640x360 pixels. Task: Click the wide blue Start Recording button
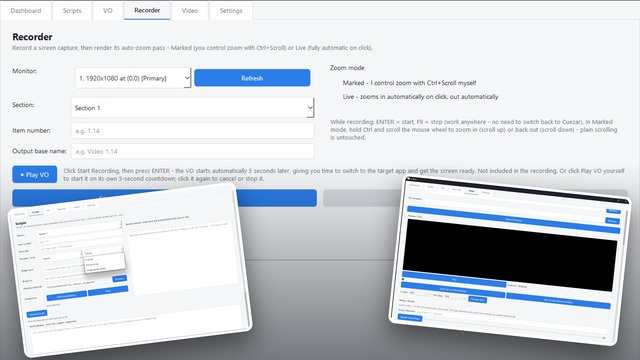click(164, 198)
